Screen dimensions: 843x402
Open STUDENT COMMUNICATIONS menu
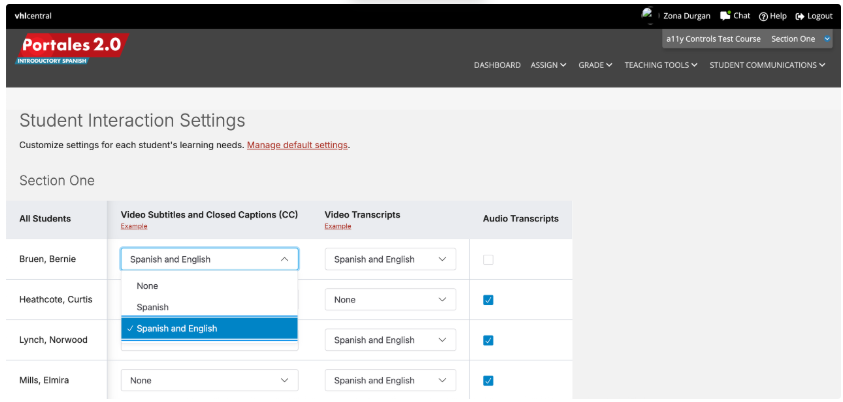767,65
